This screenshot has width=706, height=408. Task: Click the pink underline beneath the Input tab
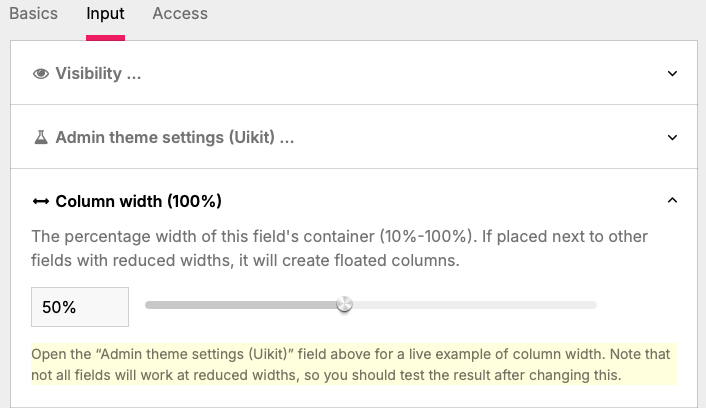105,38
